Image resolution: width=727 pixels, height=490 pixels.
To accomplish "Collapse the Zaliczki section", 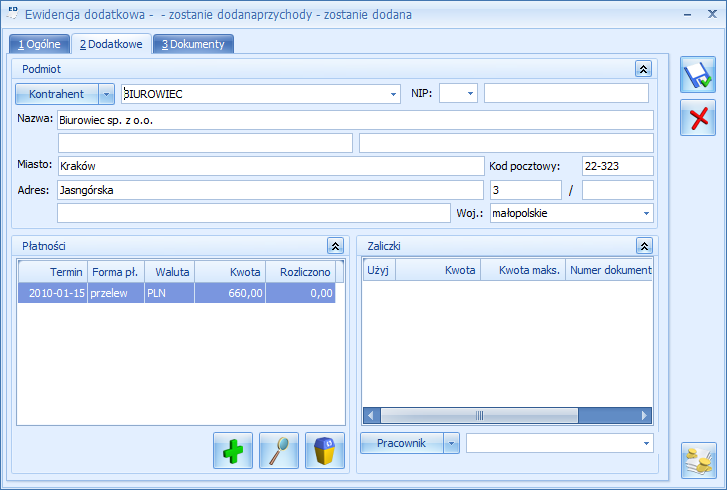I will click(644, 246).
